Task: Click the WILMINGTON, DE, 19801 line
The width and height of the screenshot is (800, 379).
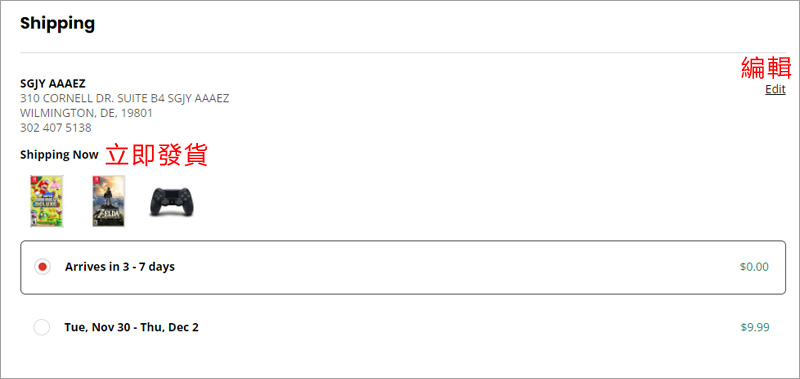Action: [86, 113]
